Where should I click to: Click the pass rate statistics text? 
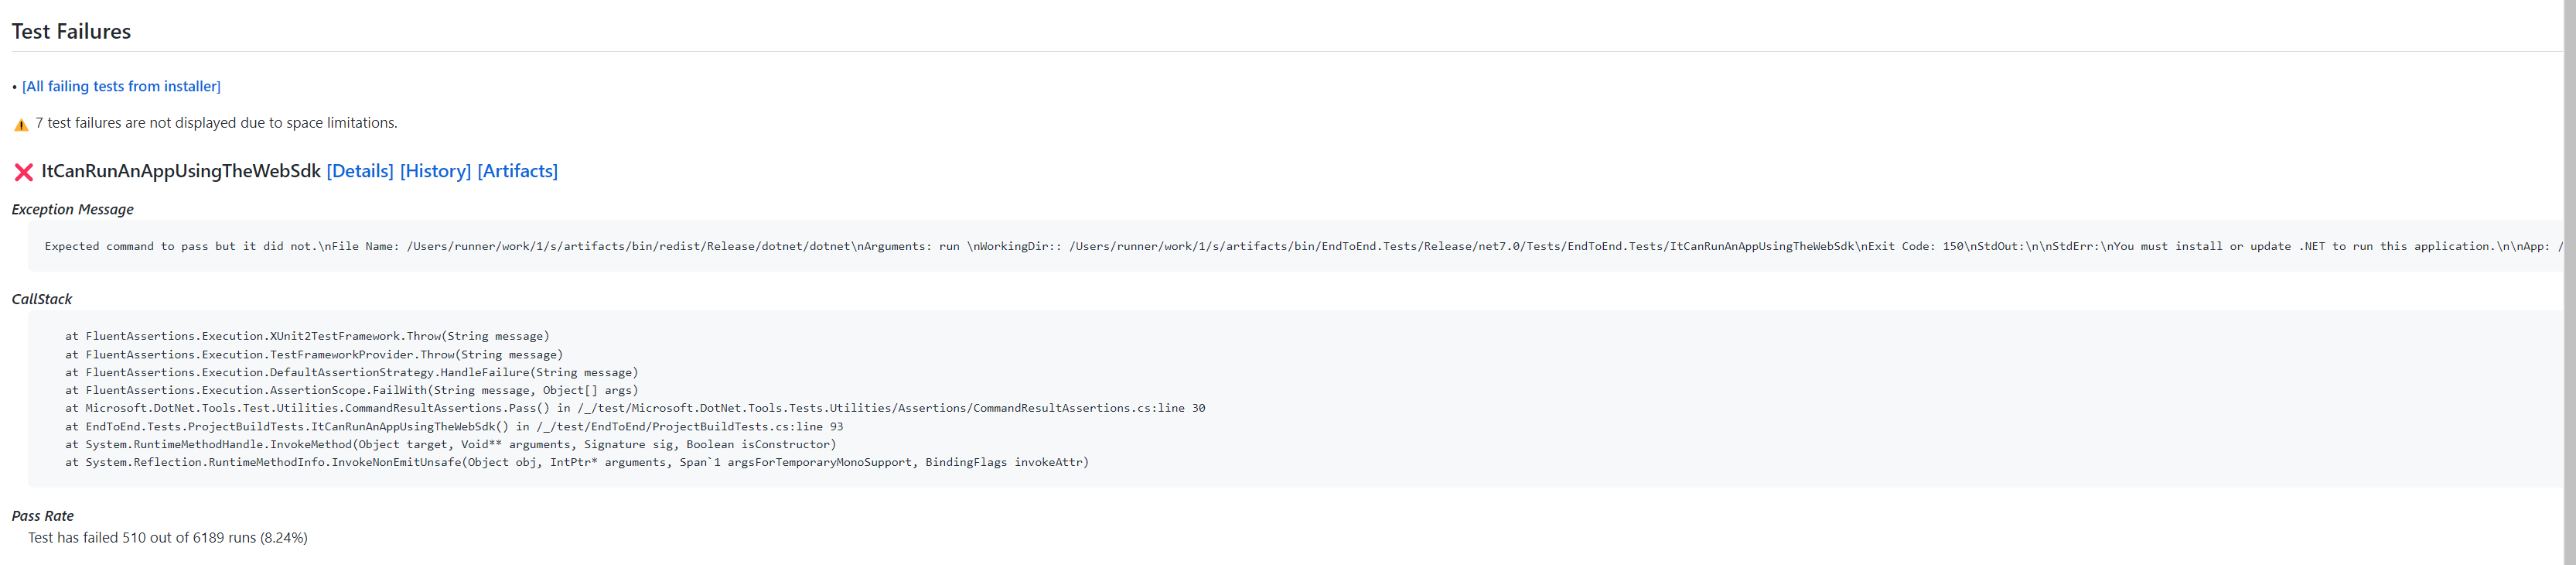[167, 537]
